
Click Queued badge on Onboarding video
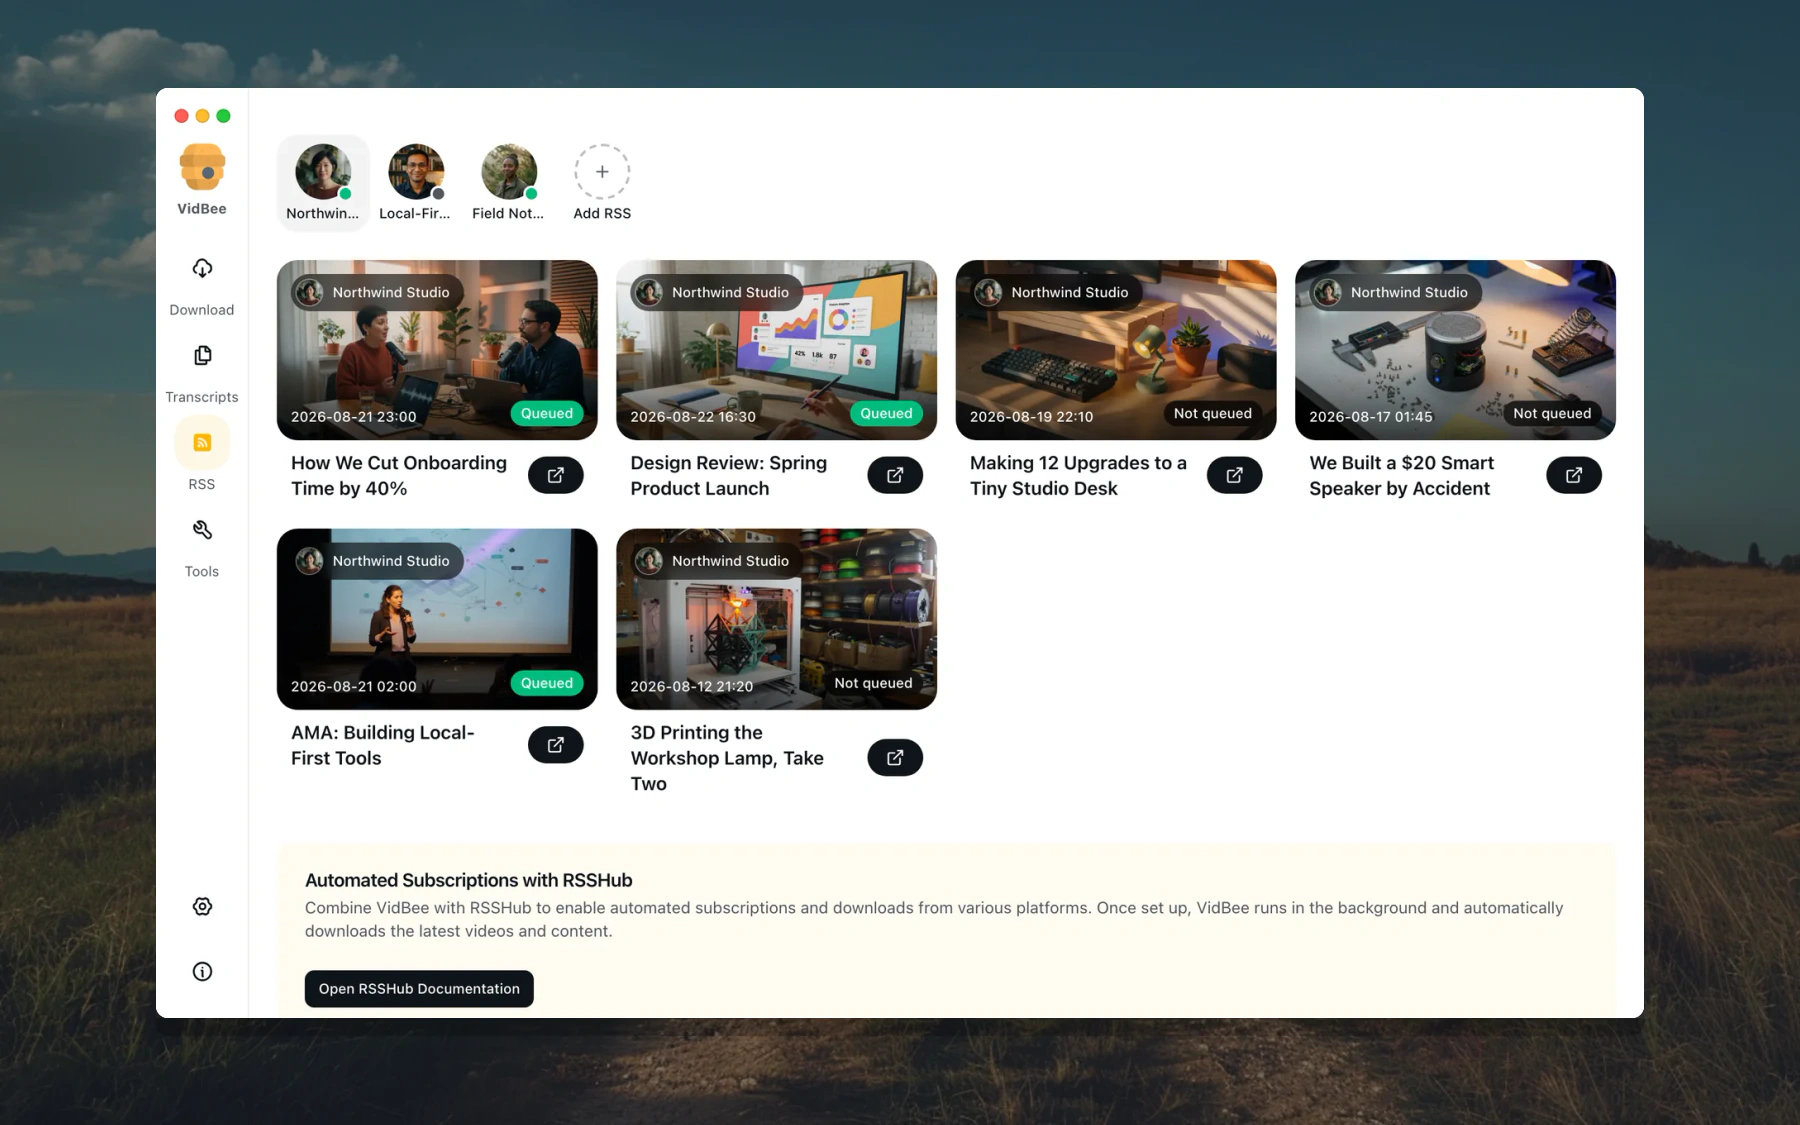547,413
